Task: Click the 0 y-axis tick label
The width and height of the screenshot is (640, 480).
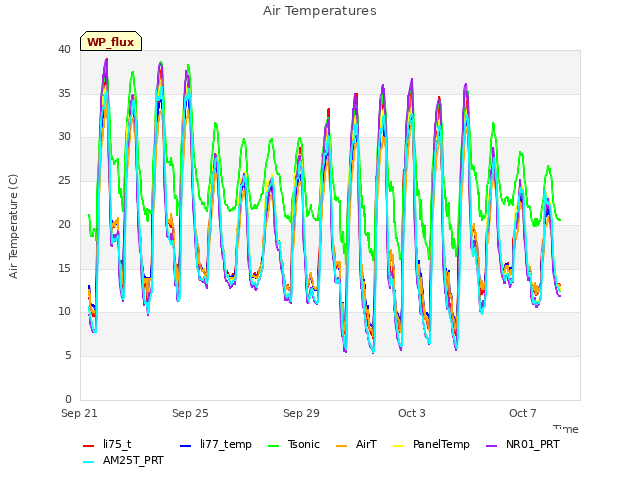Action: (x=68, y=399)
